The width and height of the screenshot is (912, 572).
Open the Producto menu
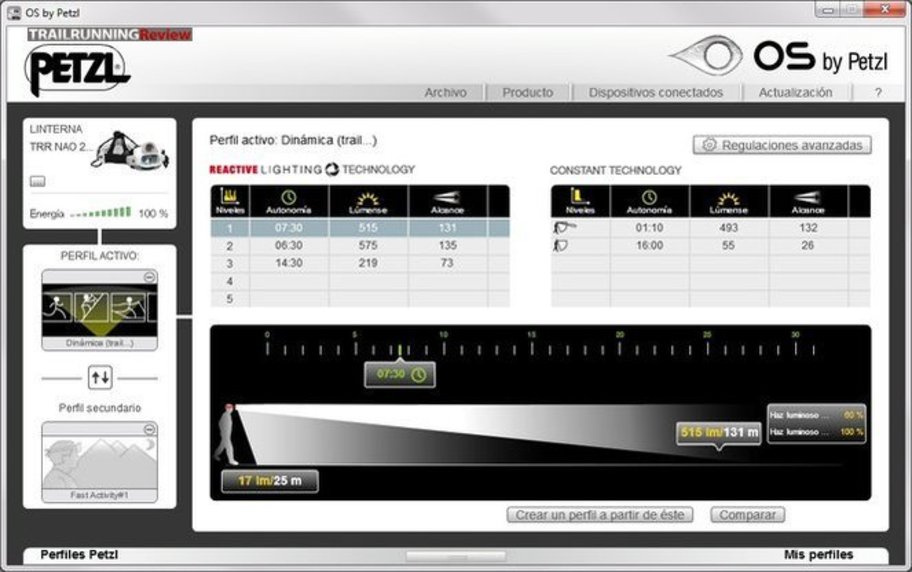click(528, 93)
